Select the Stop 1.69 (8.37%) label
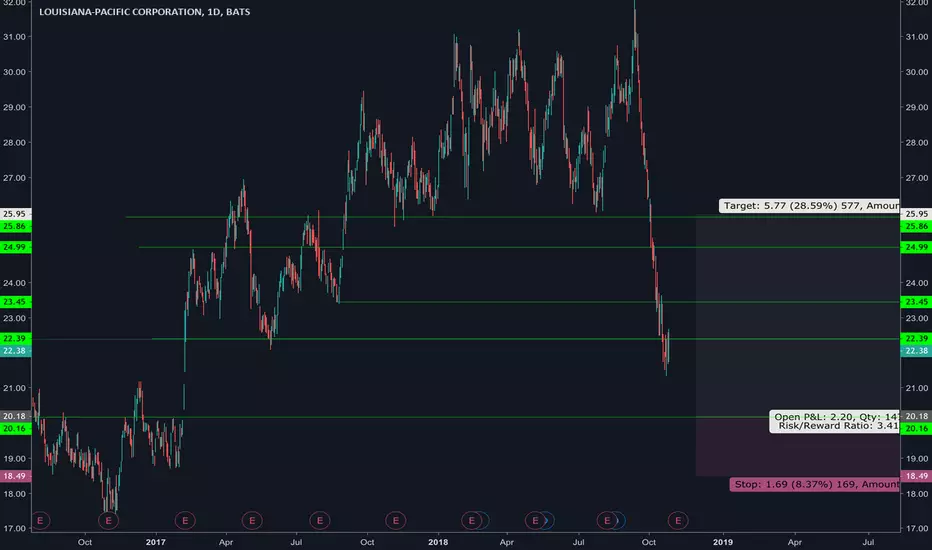 pos(814,484)
